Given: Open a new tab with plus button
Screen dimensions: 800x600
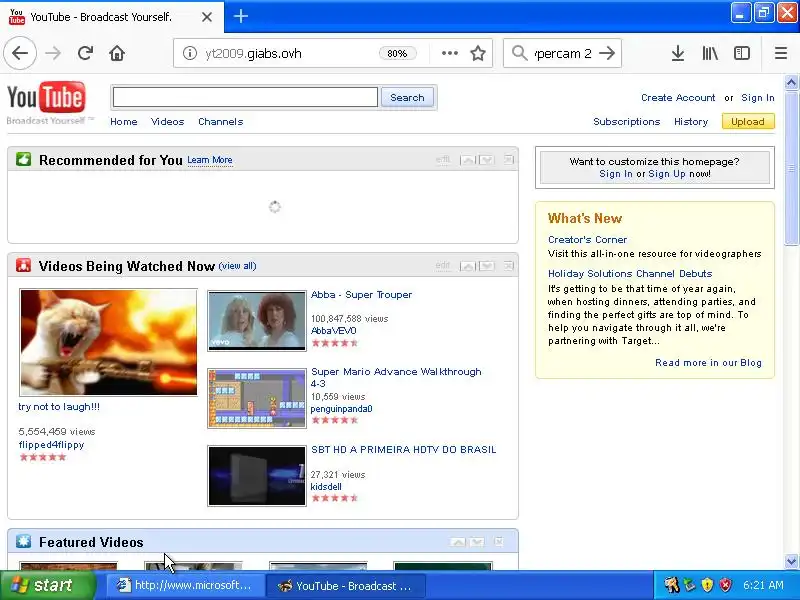Looking at the screenshot, I should coord(241,16).
